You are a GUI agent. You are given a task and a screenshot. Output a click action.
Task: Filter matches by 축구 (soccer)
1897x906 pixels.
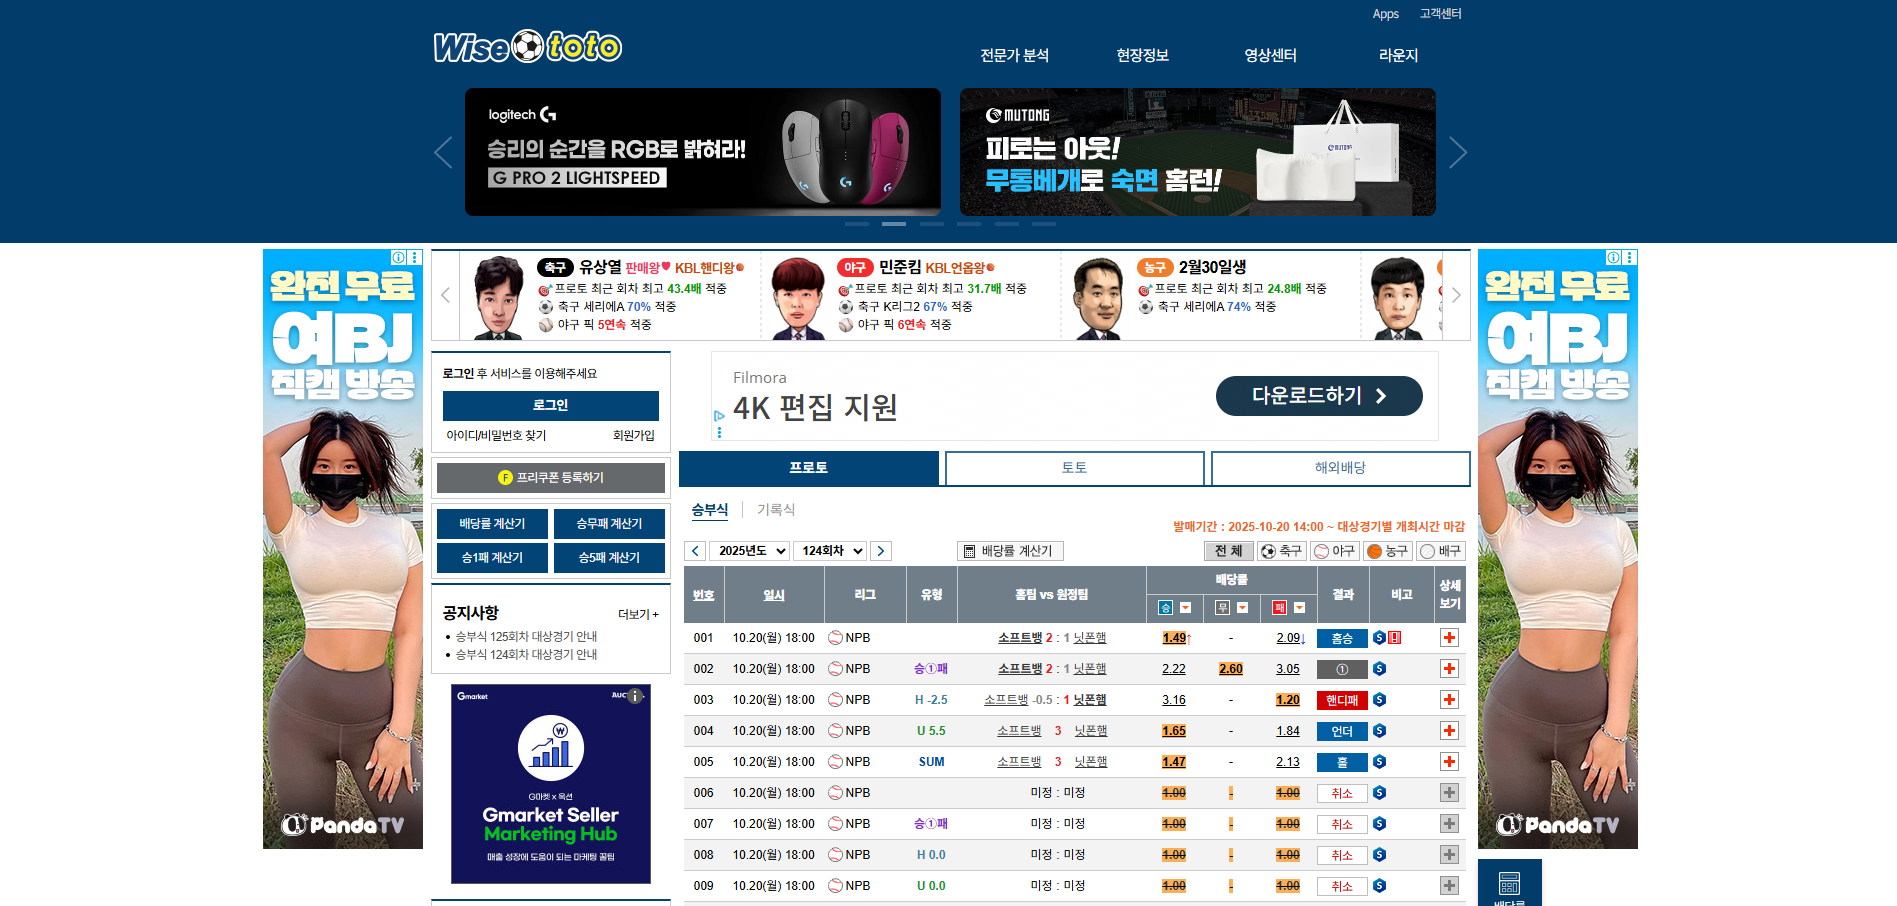(x=1281, y=551)
